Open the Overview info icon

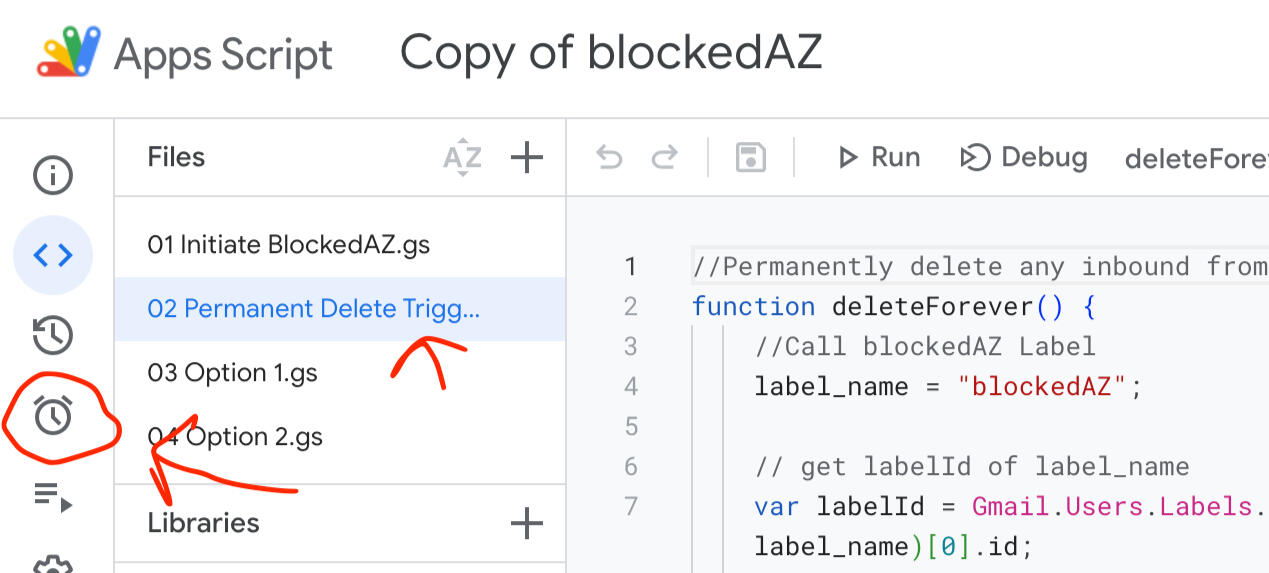point(53,176)
